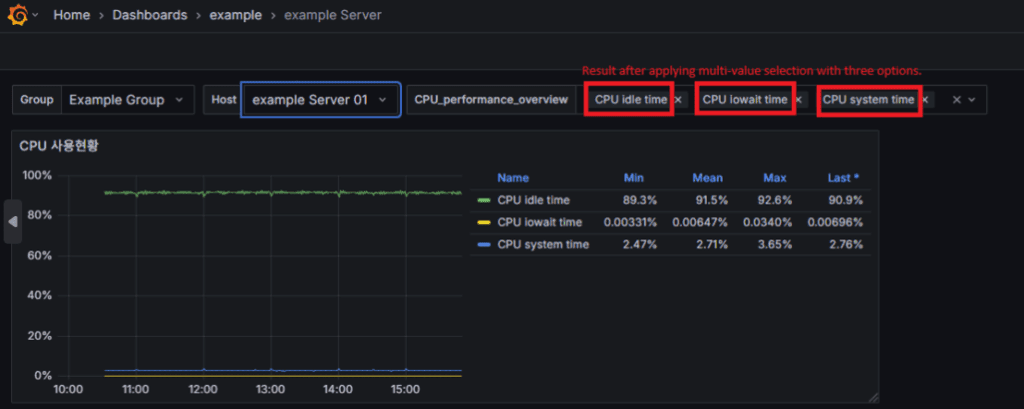1024x409 pixels.
Task: Remove the CPU idle time tag
Action: click(x=678, y=100)
